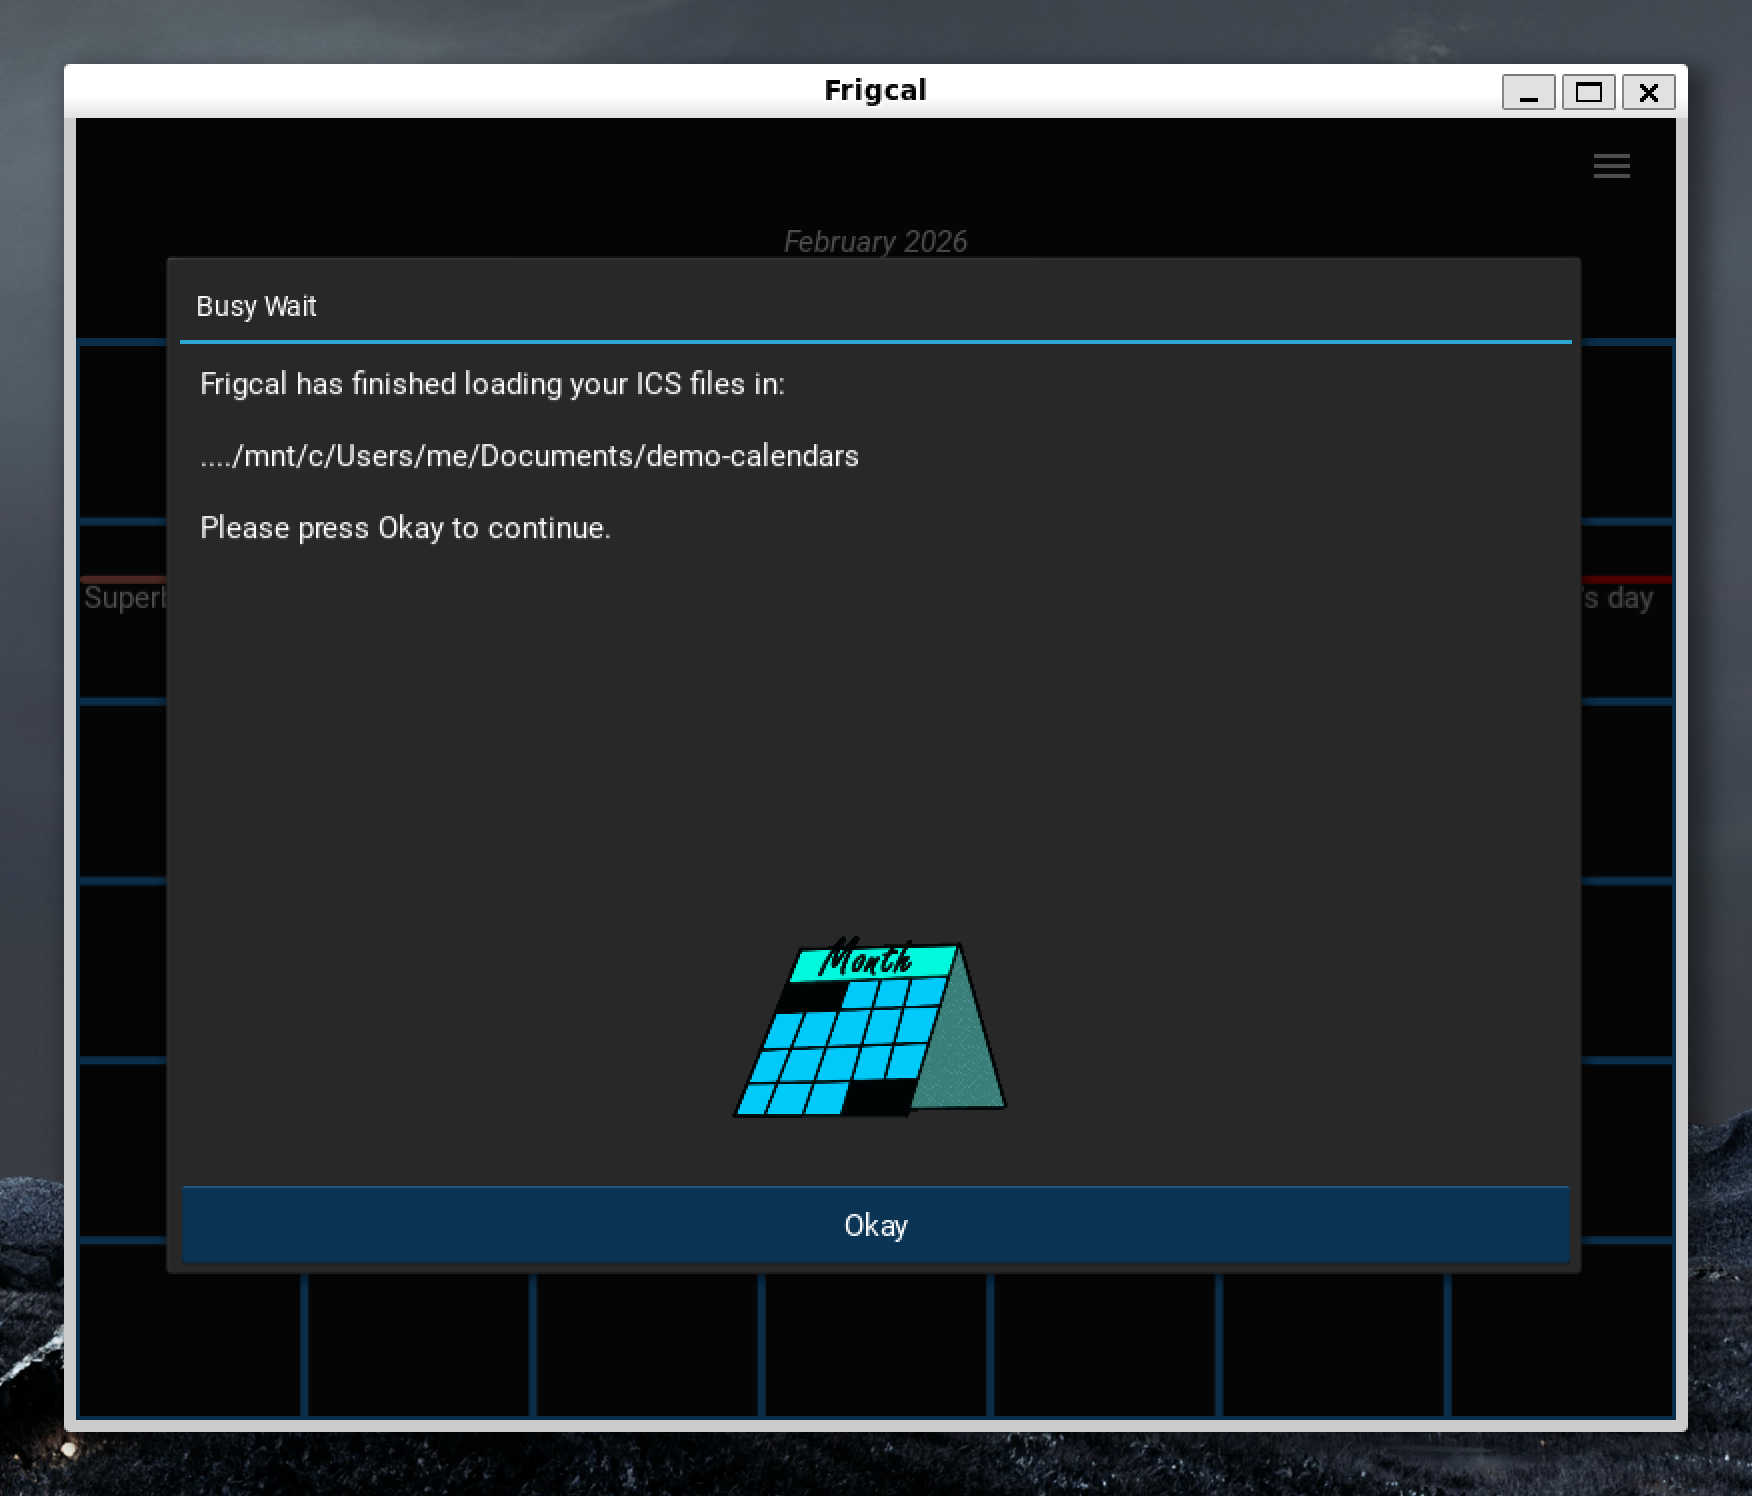Select the partially hidden 's day' event
Image resolution: width=1752 pixels, height=1496 pixels.
point(1618,598)
